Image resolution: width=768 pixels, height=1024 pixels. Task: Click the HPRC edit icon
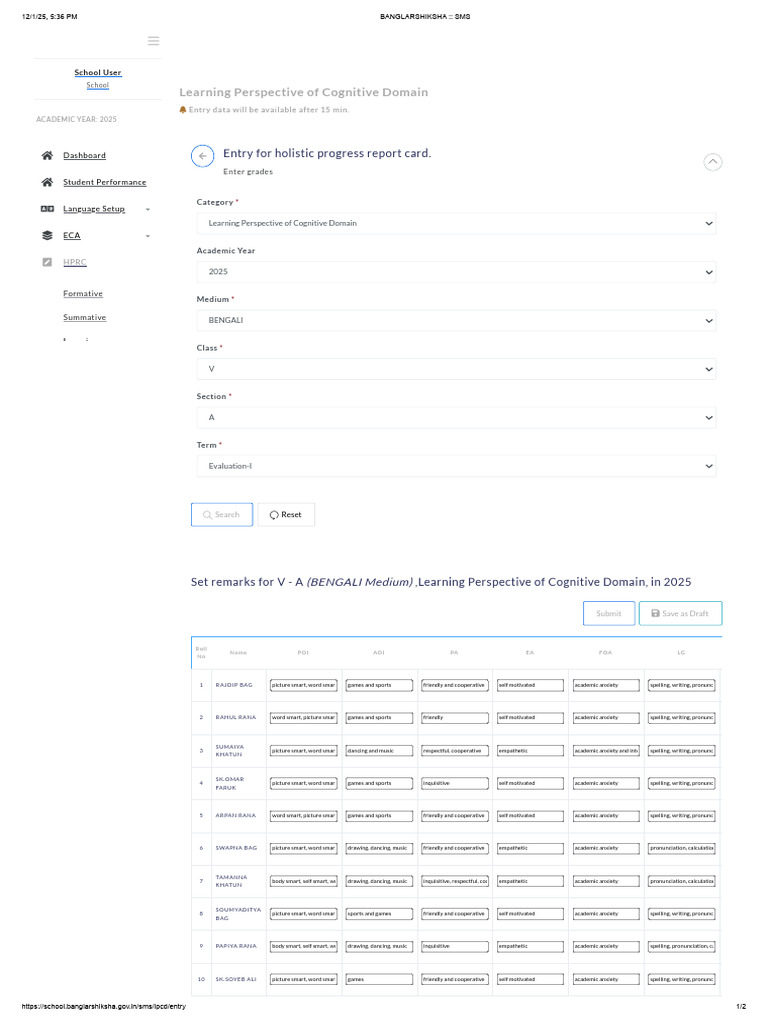point(47,263)
